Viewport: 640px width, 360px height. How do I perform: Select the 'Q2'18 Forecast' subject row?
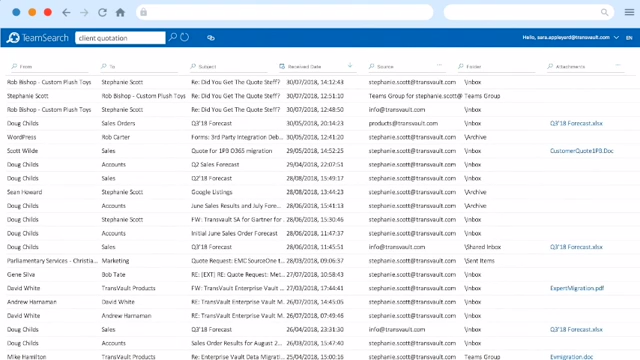(211, 178)
